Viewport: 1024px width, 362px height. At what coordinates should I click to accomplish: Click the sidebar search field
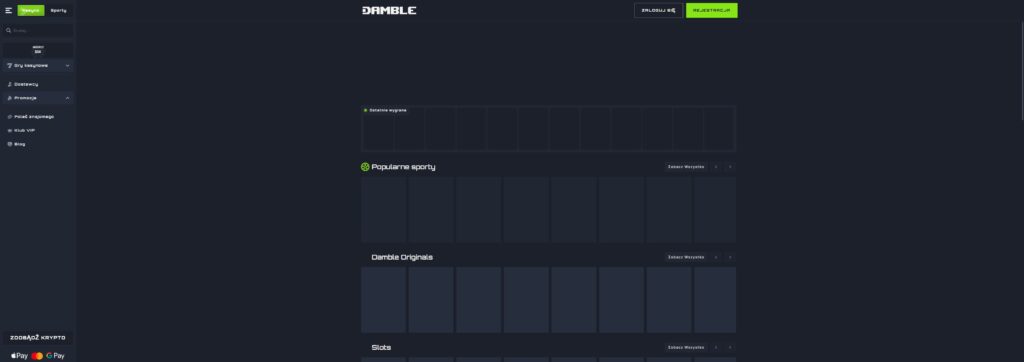[x=38, y=31]
